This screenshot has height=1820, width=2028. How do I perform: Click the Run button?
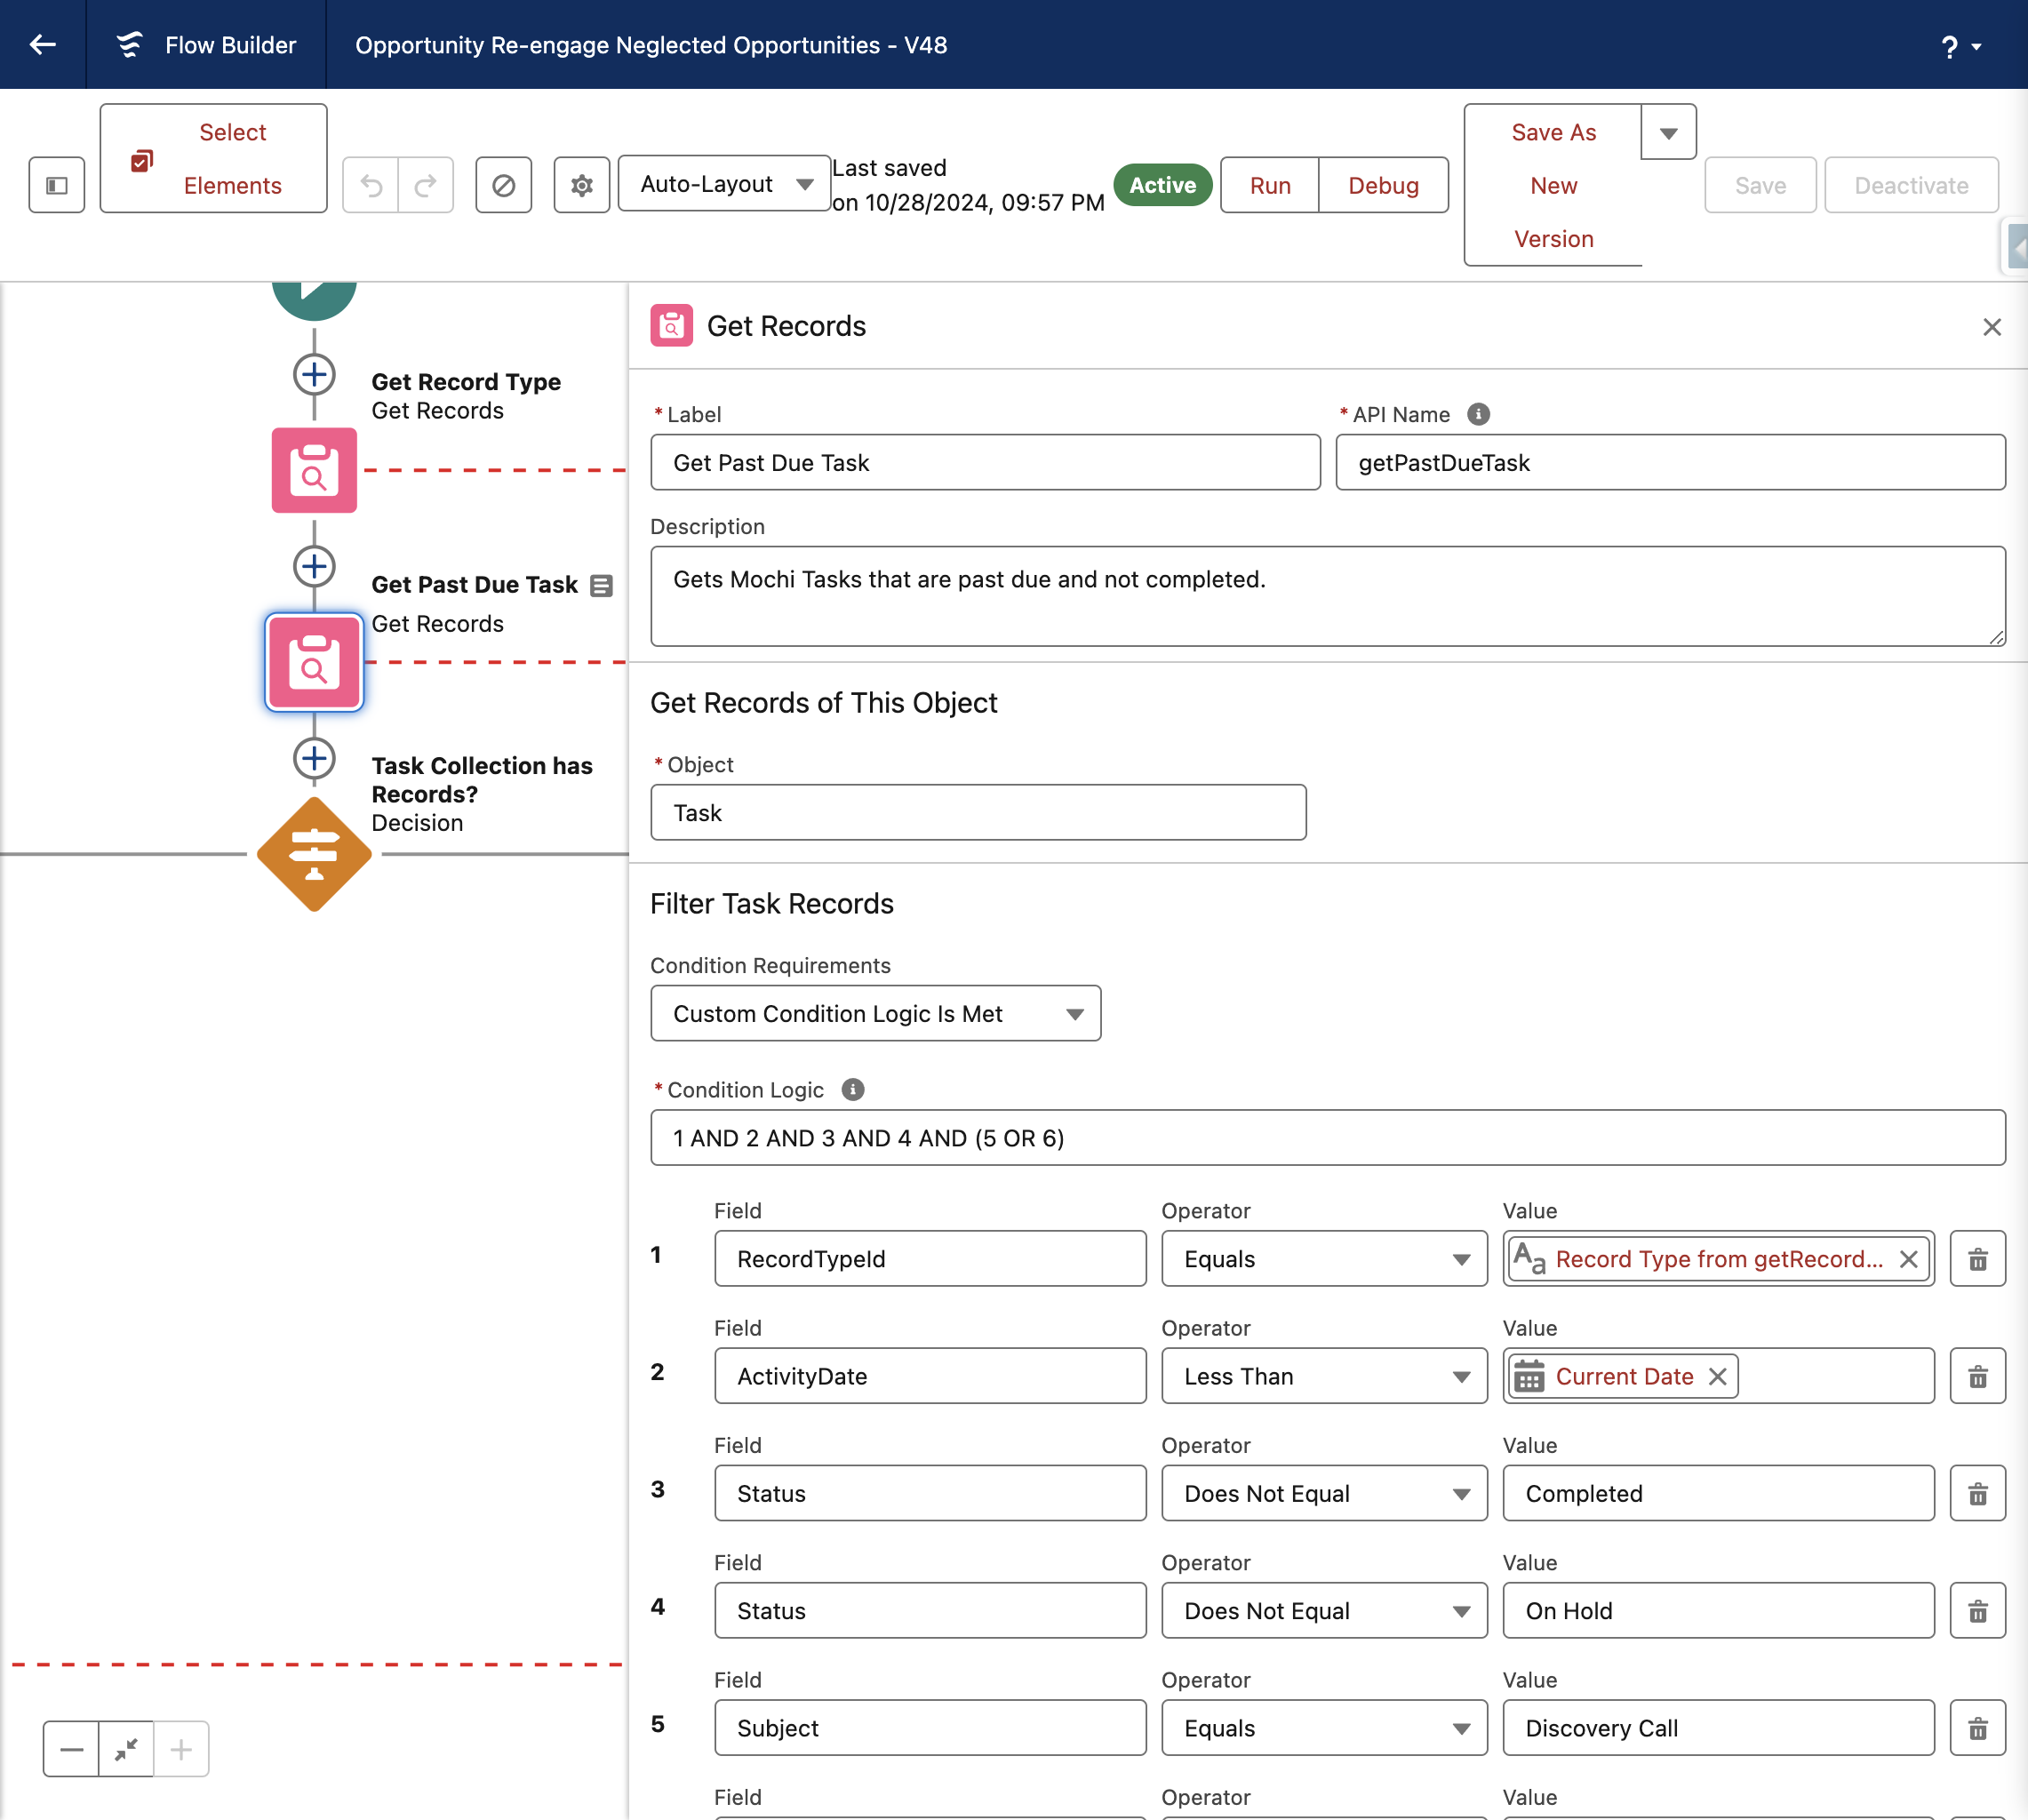pos(1270,185)
